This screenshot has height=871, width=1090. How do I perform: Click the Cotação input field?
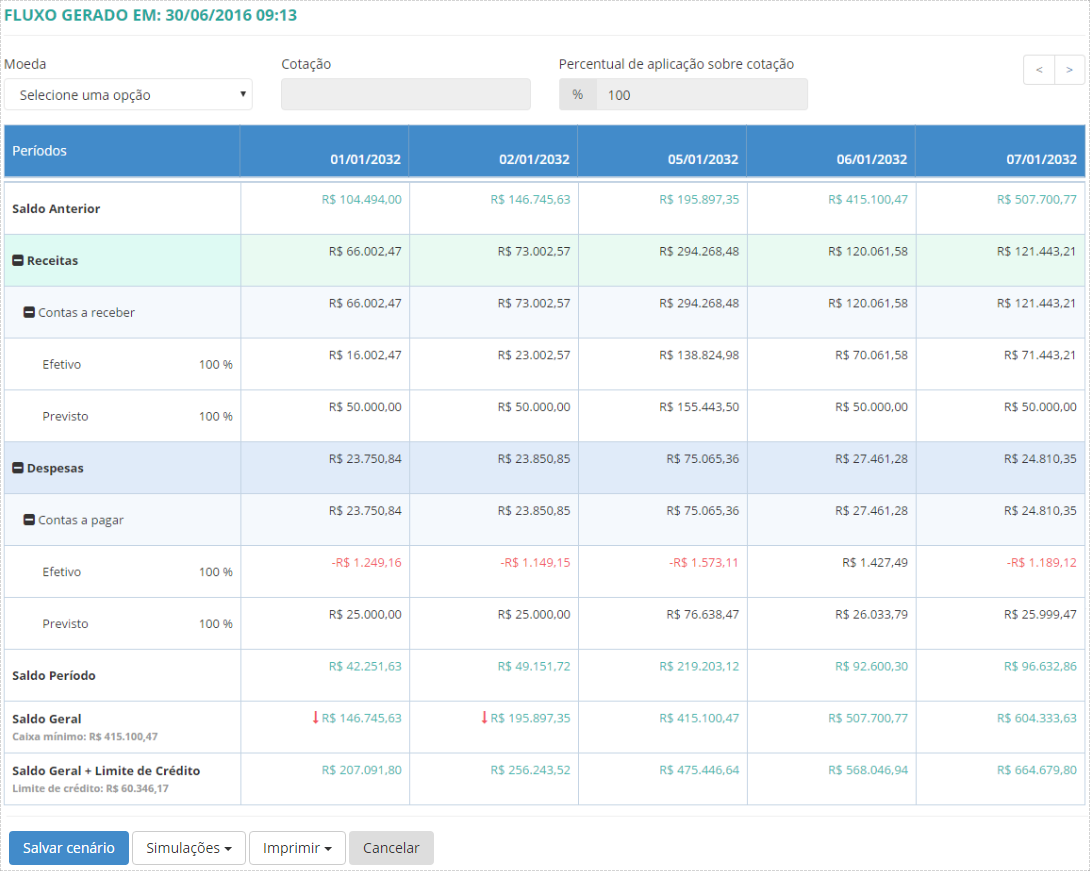(406, 95)
